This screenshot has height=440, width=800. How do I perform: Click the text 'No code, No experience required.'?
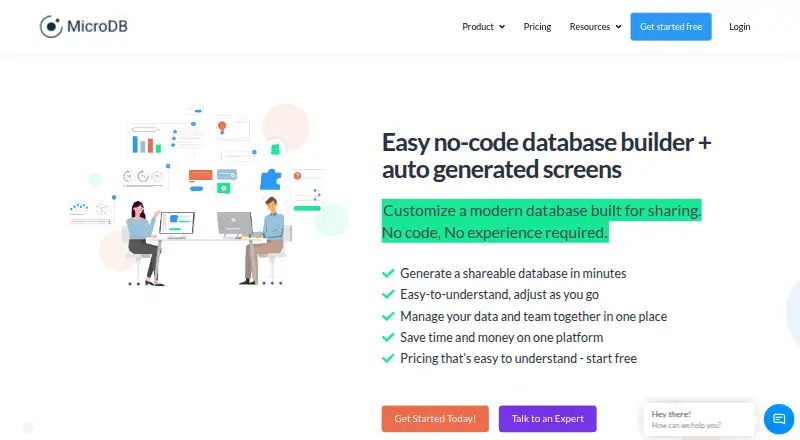(x=495, y=232)
